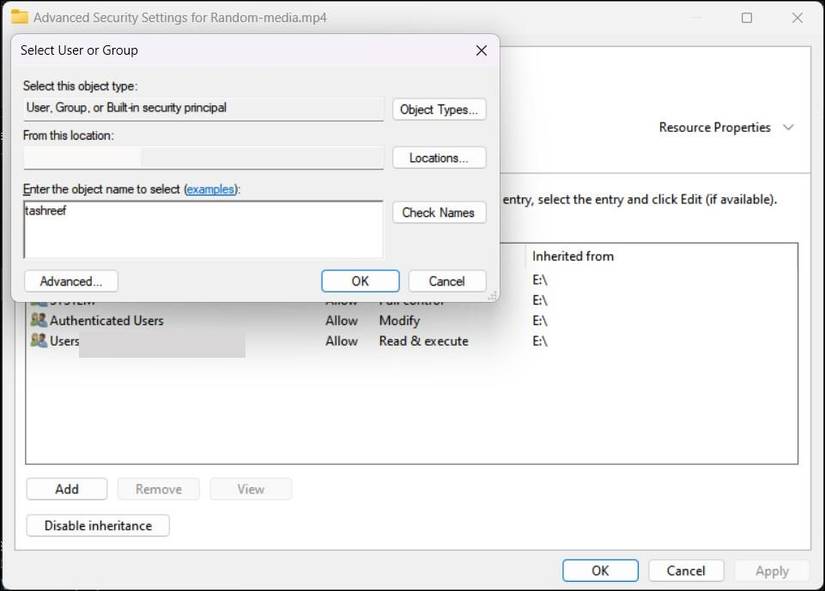Close the Select User or Group dialog
The width and height of the screenshot is (825, 591).
coord(481,50)
